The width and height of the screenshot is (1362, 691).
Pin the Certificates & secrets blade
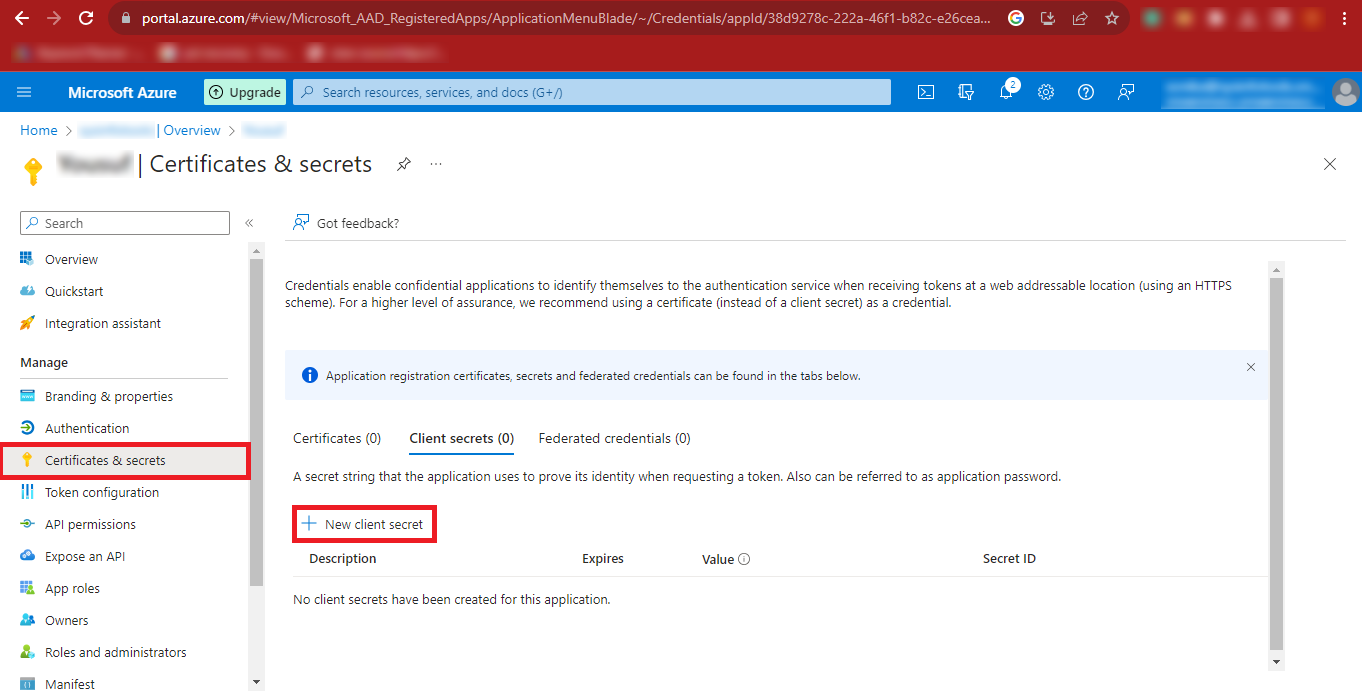point(404,164)
